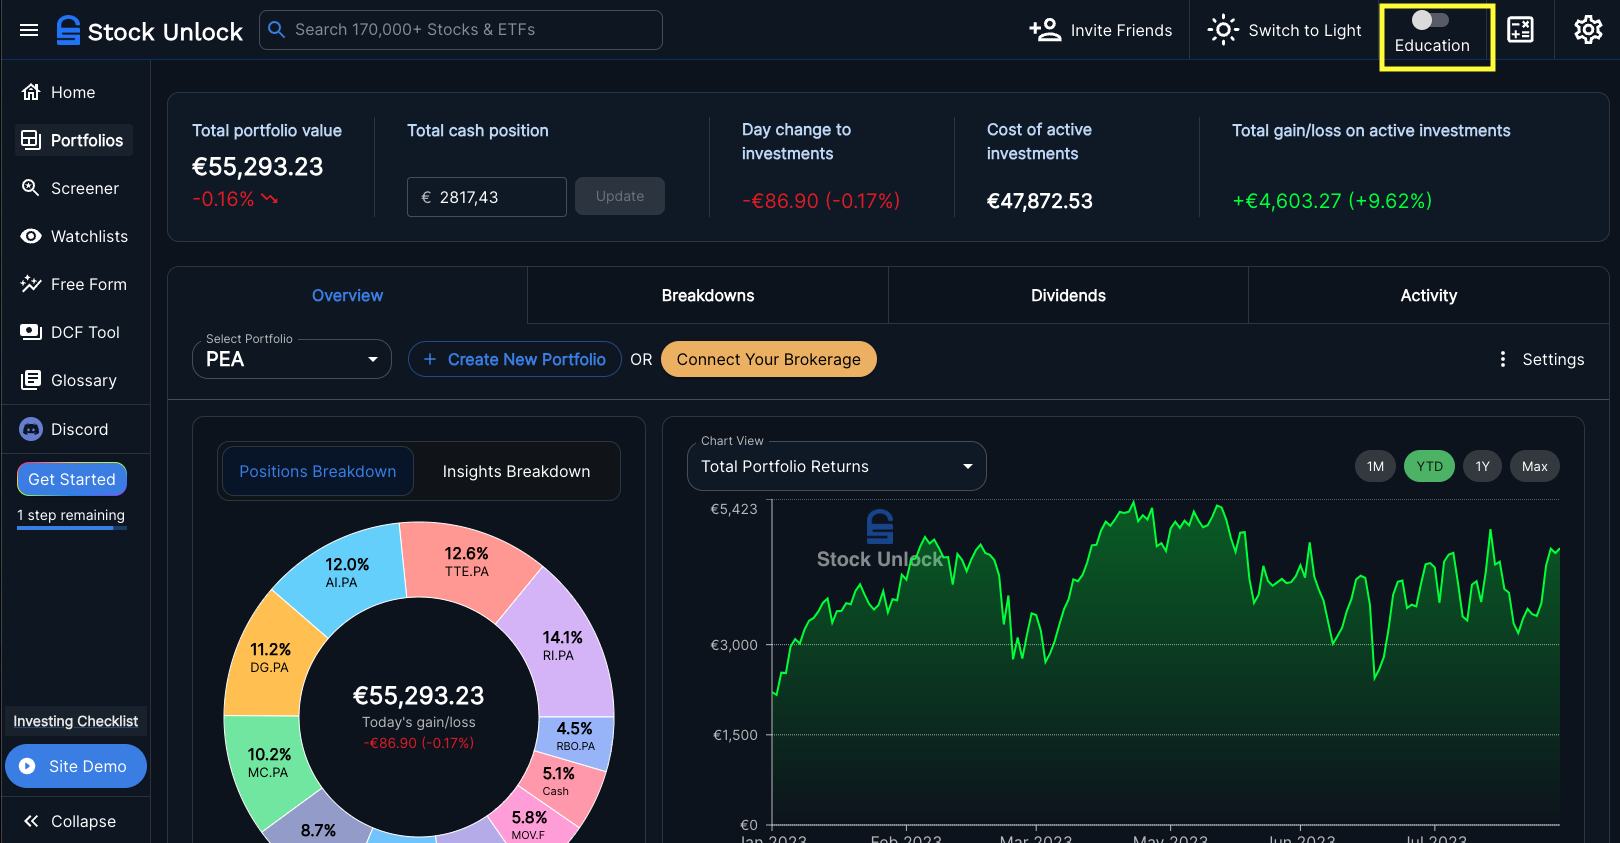
Task: Click the day change -€86.90 (-0.17%) value
Action: click(821, 201)
